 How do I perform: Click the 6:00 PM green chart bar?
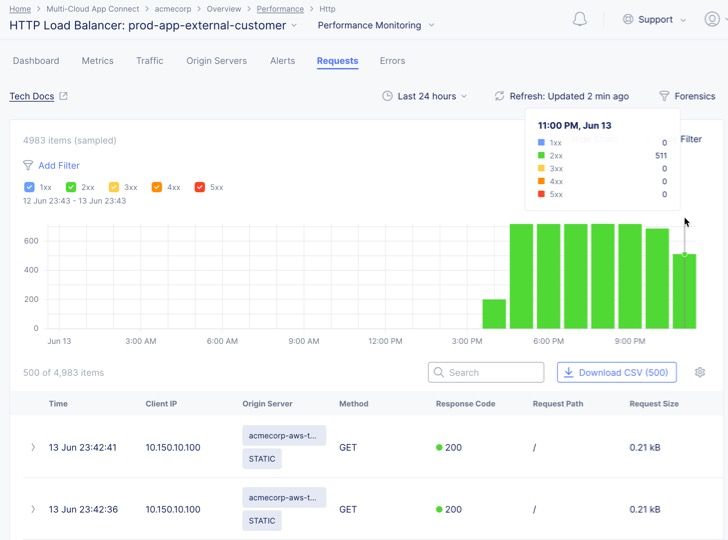(548, 276)
